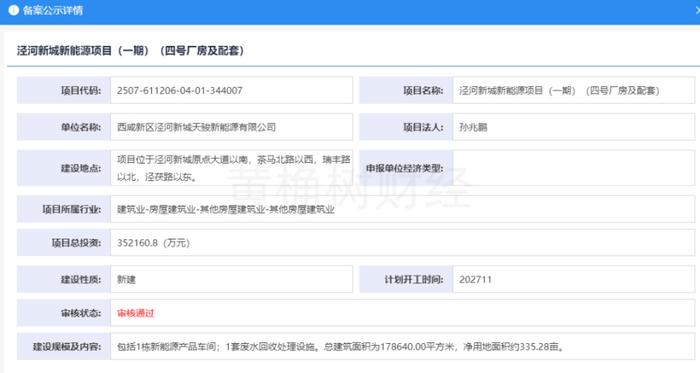Click the 项目代码 value field
The height and width of the screenshot is (373, 700).
click(x=231, y=91)
